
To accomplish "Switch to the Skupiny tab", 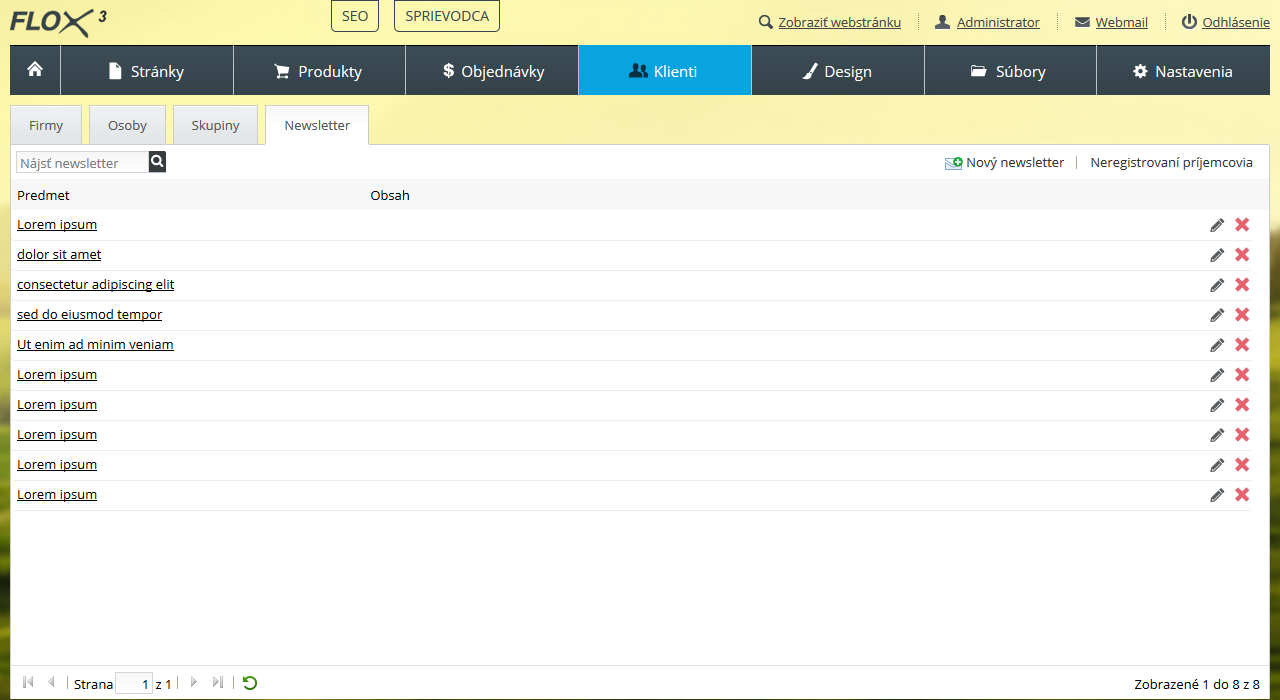I will coord(215,126).
